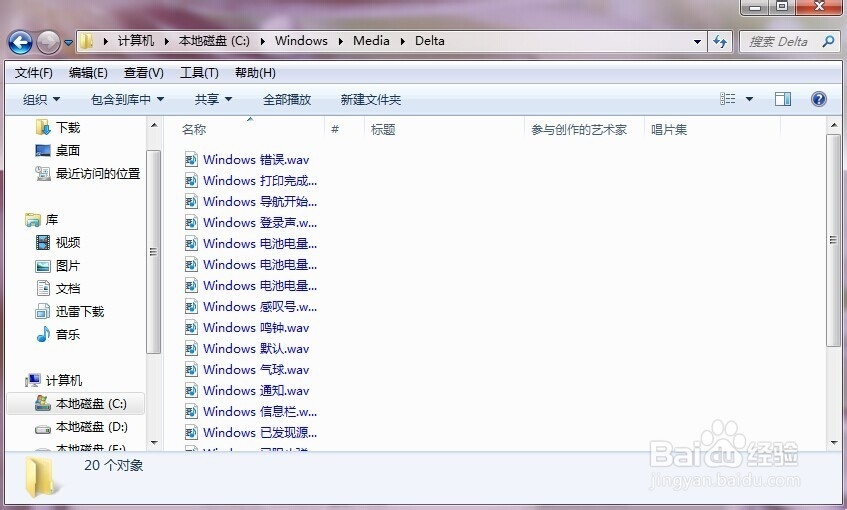Select 计算机 in navigation pane
Image resolution: width=847 pixels, height=510 pixels.
click(53, 380)
